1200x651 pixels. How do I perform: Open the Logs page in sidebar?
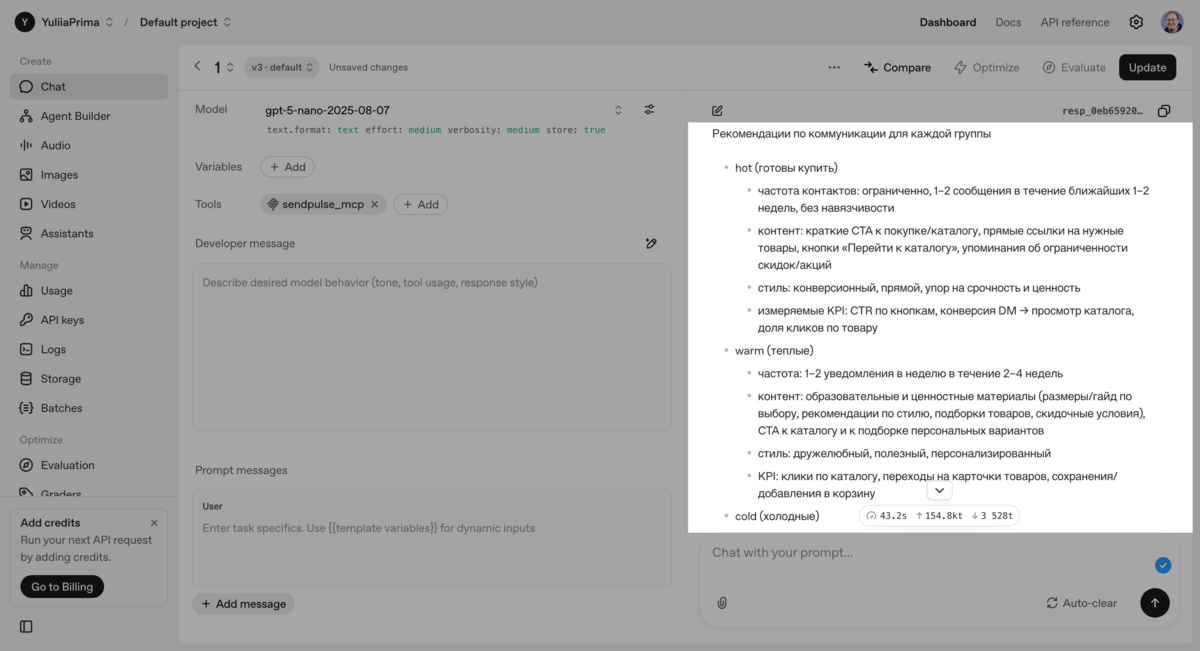tap(53, 349)
